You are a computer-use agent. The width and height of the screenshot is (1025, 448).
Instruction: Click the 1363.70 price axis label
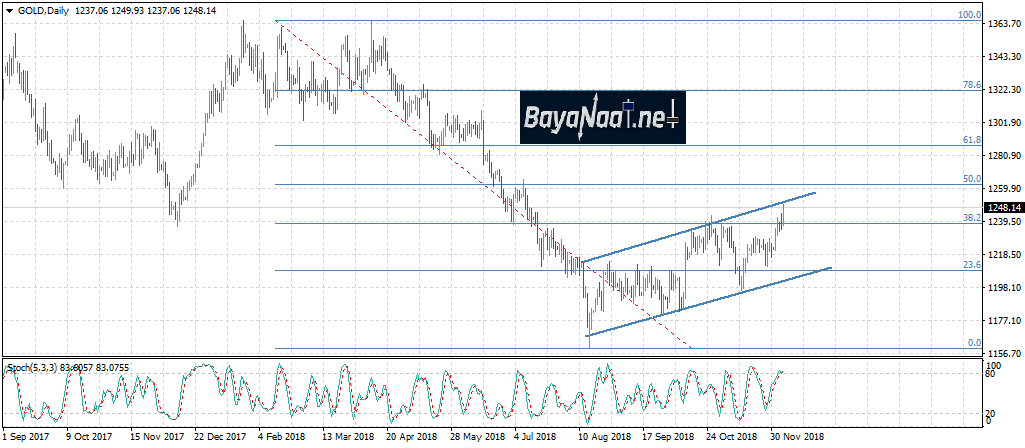[x=1003, y=23]
